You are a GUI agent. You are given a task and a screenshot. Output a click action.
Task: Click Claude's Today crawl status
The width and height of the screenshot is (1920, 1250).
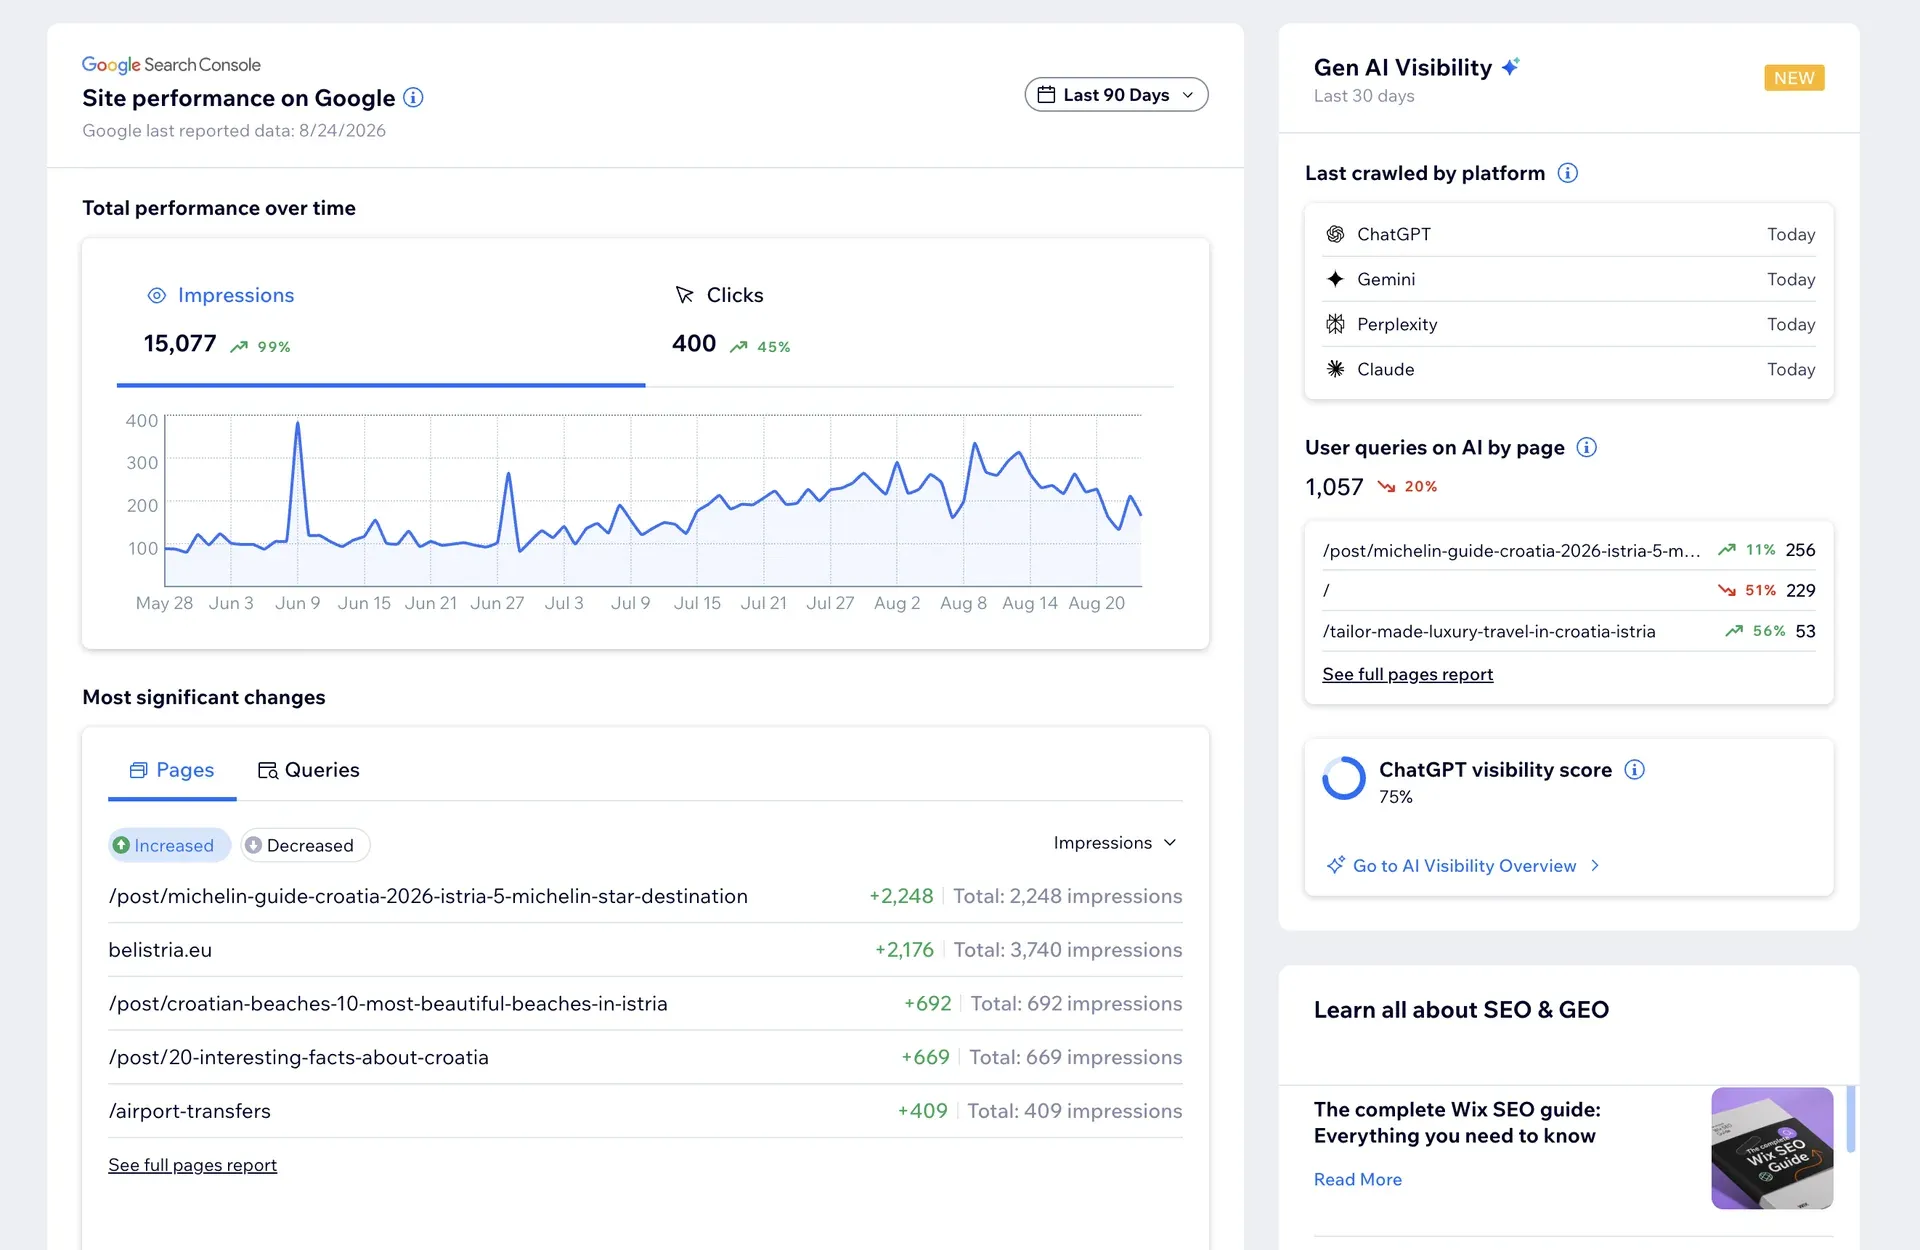coord(1790,369)
